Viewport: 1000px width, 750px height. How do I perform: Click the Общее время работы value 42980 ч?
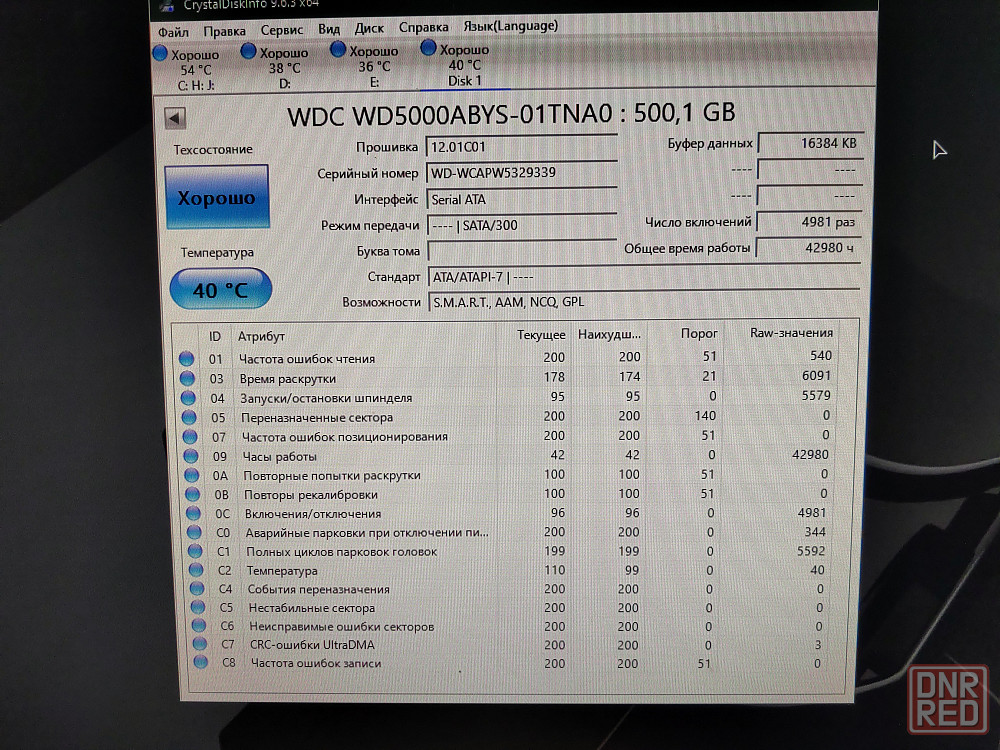coord(809,248)
